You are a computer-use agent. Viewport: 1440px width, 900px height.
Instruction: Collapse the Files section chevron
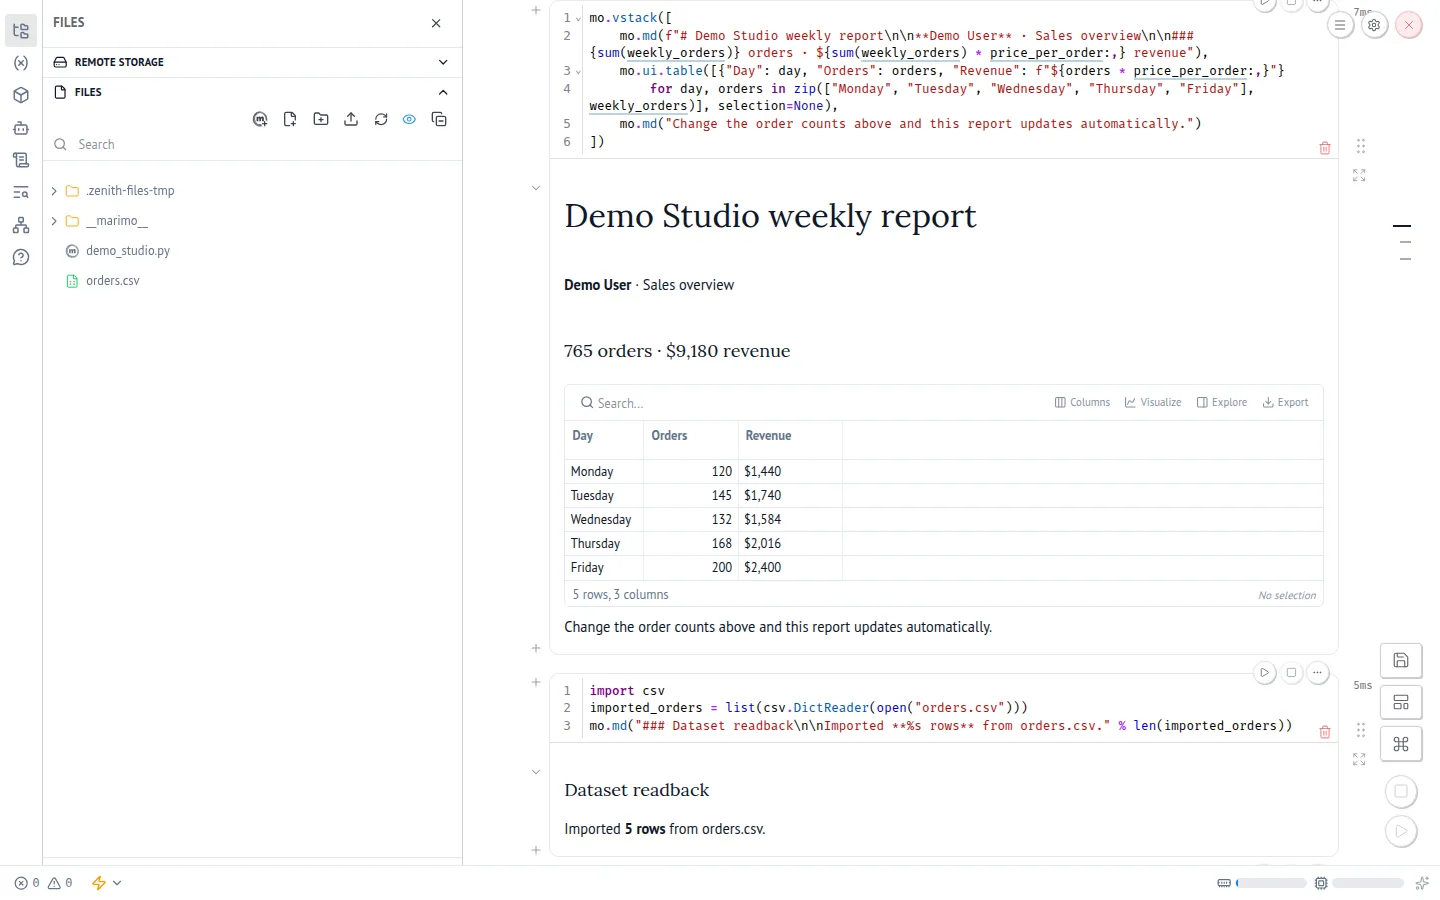tap(443, 92)
